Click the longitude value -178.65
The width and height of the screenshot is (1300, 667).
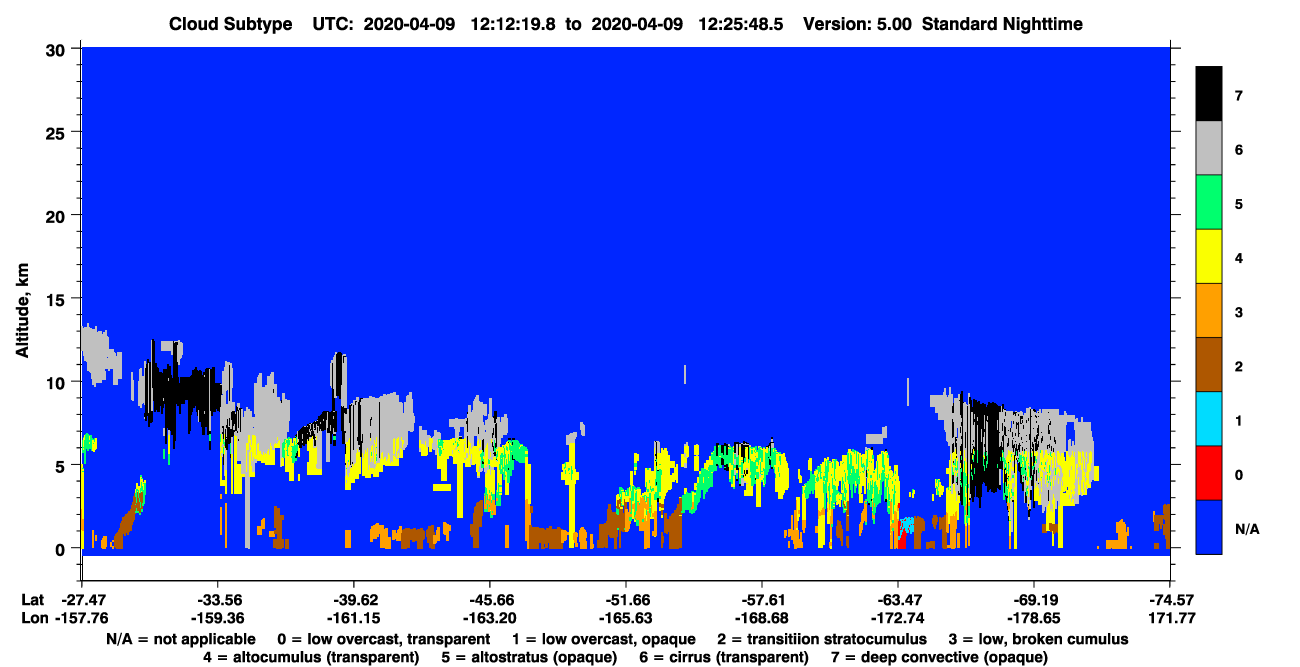click(1034, 618)
